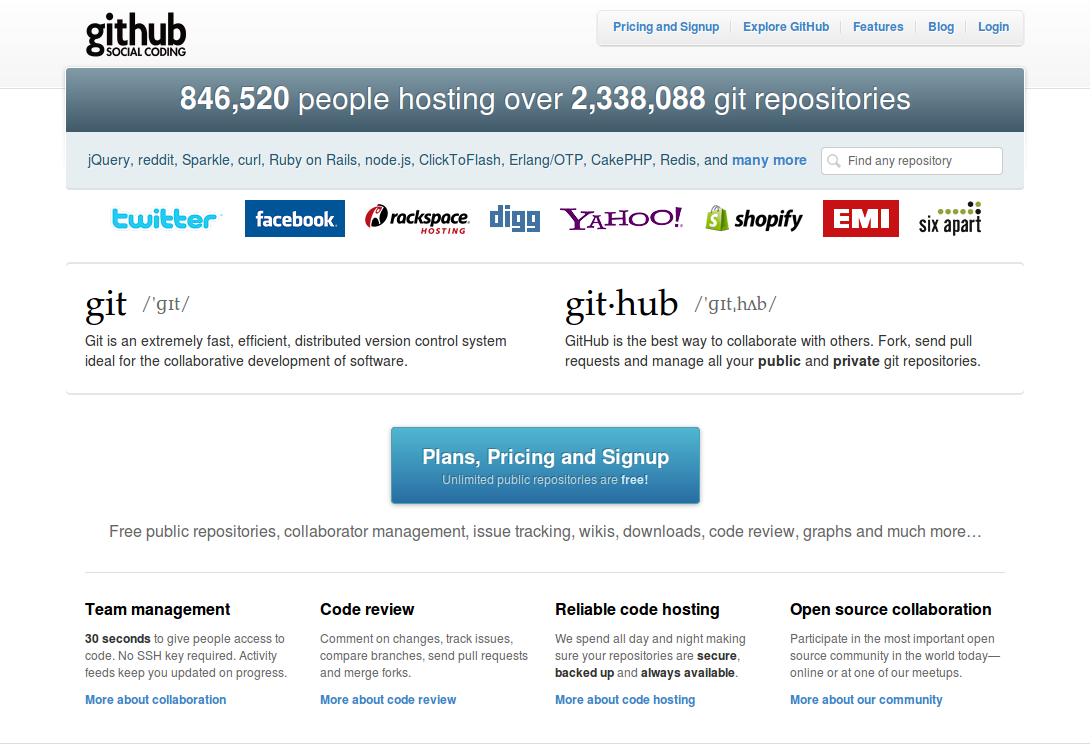Click the 'GitHub is the best way' description
The width and height of the screenshot is (1090, 744).
(x=772, y=351)
